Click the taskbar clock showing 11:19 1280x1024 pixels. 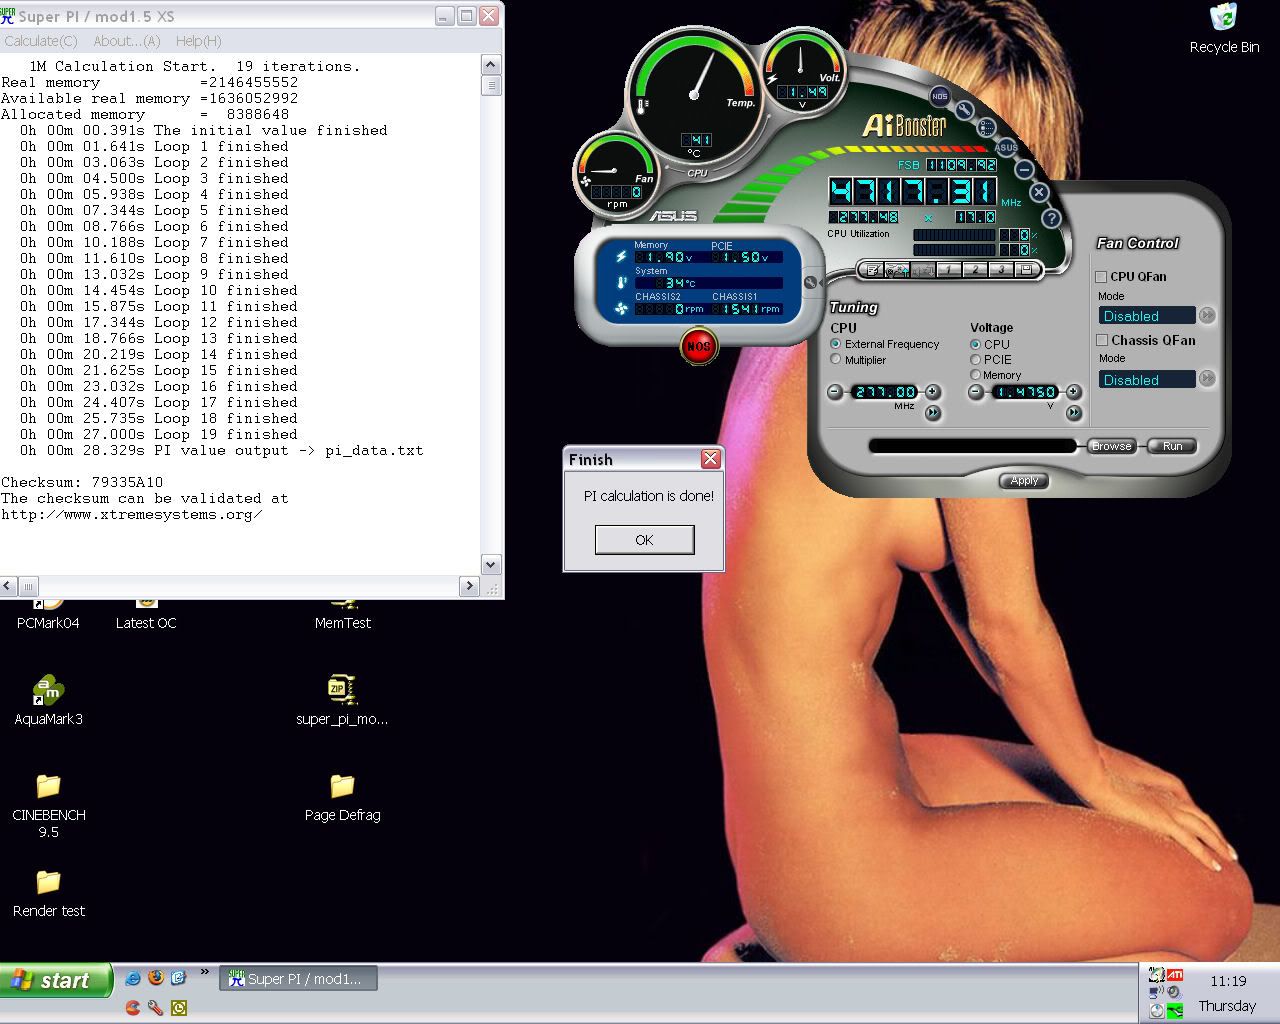click(1227, 981)
